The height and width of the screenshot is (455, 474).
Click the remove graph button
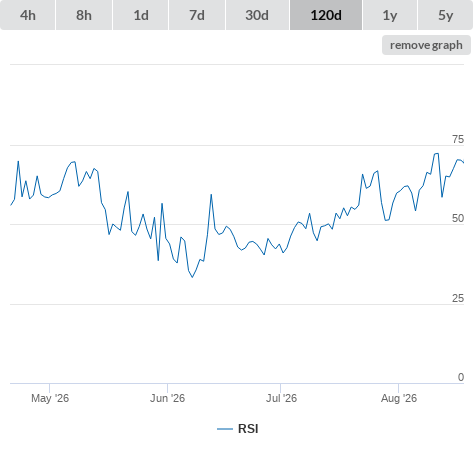coord(426,45)
